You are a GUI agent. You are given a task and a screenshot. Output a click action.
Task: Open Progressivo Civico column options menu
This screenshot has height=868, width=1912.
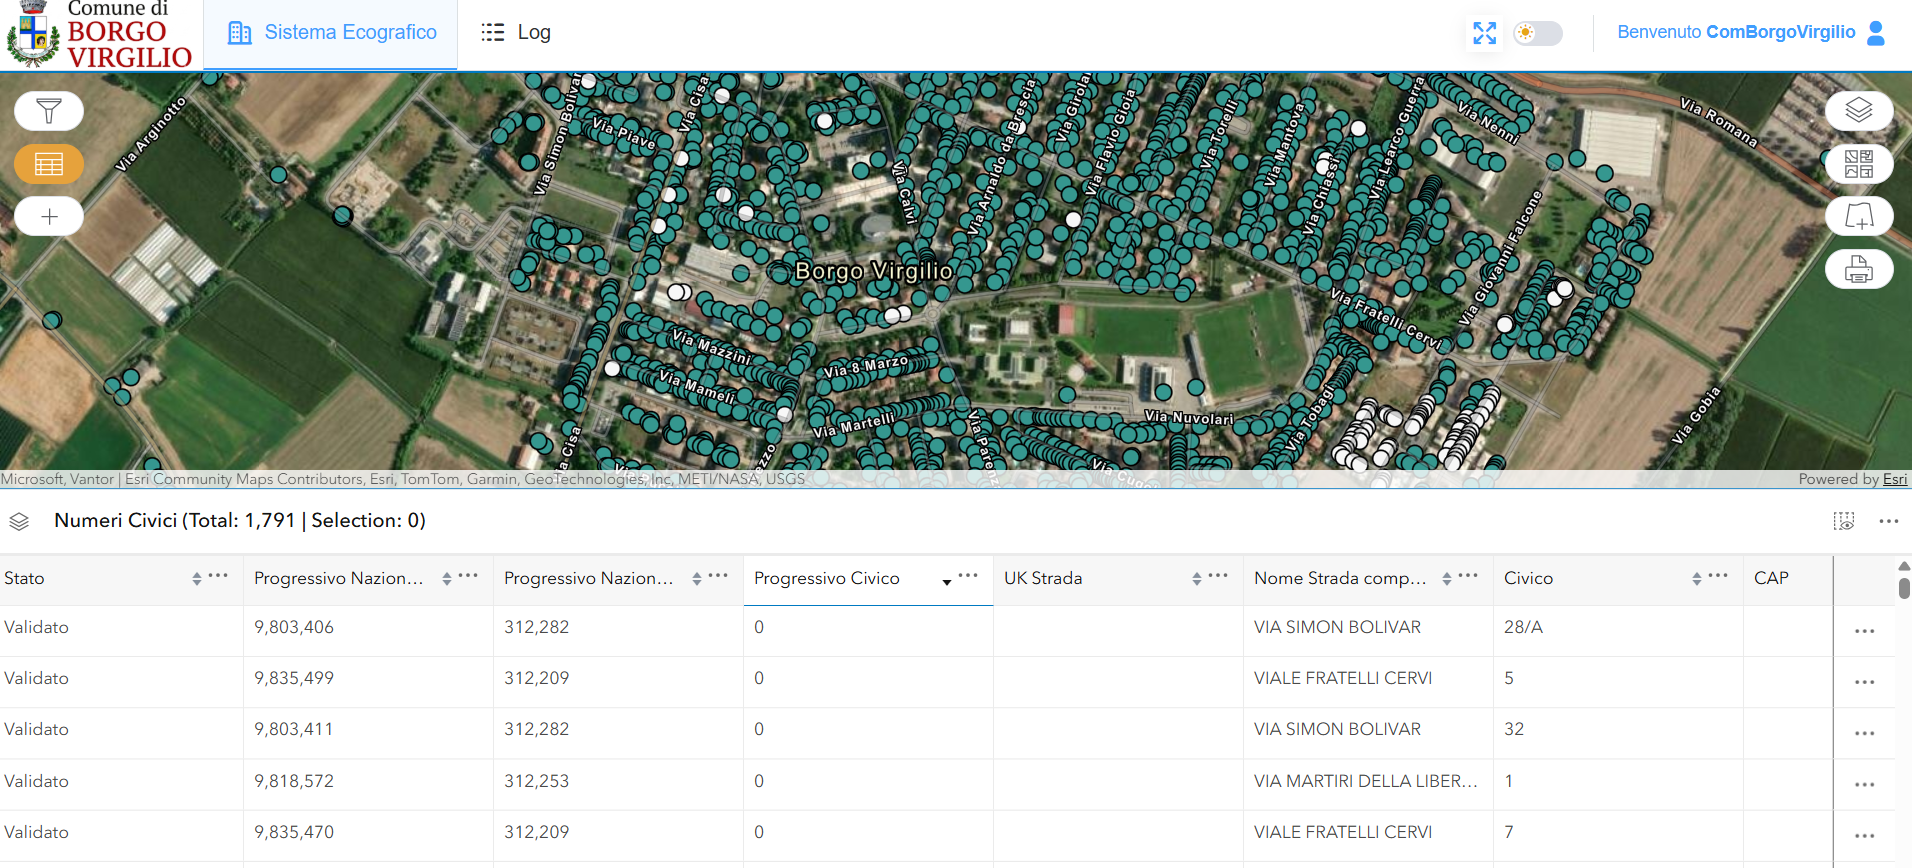tap(968, 576)
